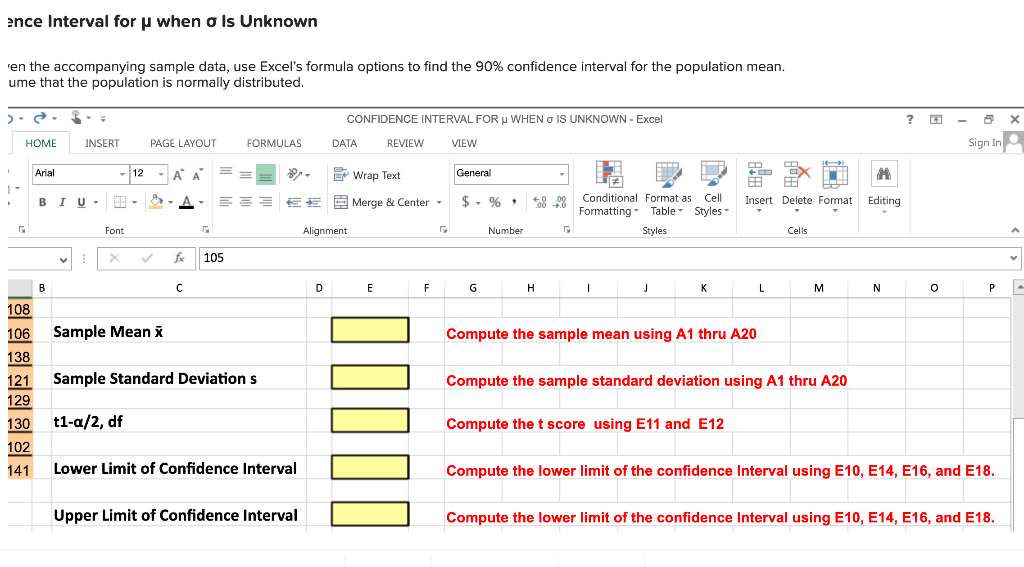Click Ribbon Display Options icon

point(936,120)
